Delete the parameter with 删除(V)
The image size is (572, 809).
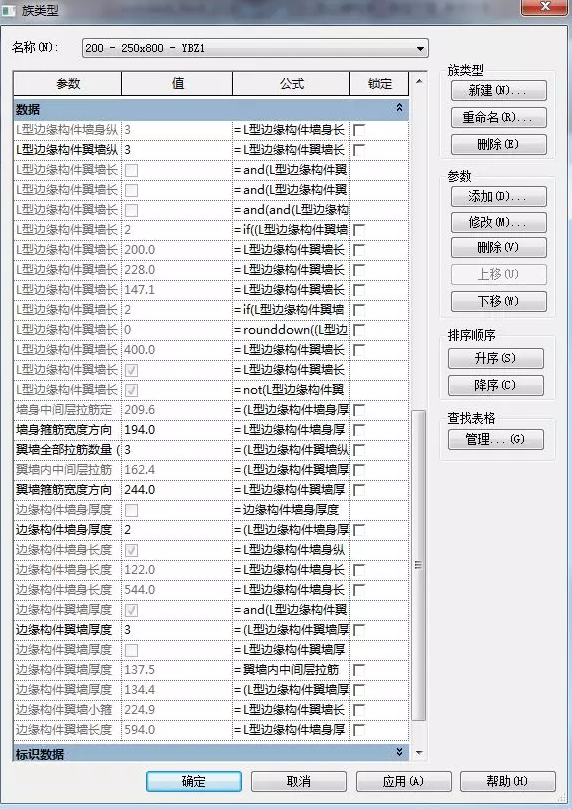pos(498,248)
